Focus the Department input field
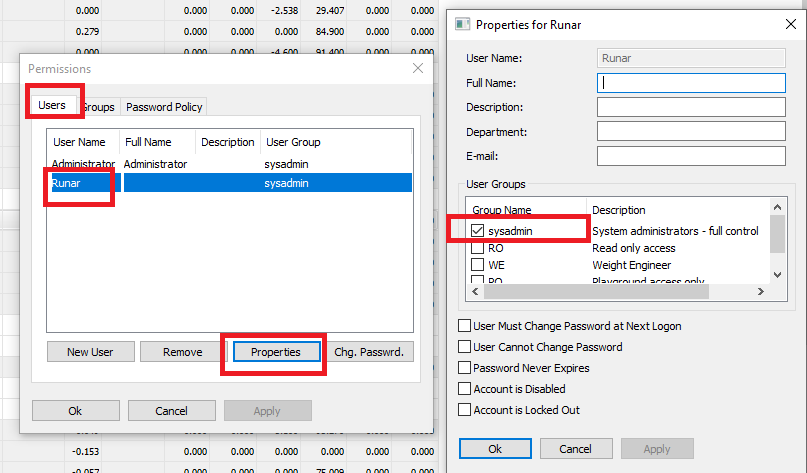The image size is (807, 473). pyautogui.click(x=691, y=131)
